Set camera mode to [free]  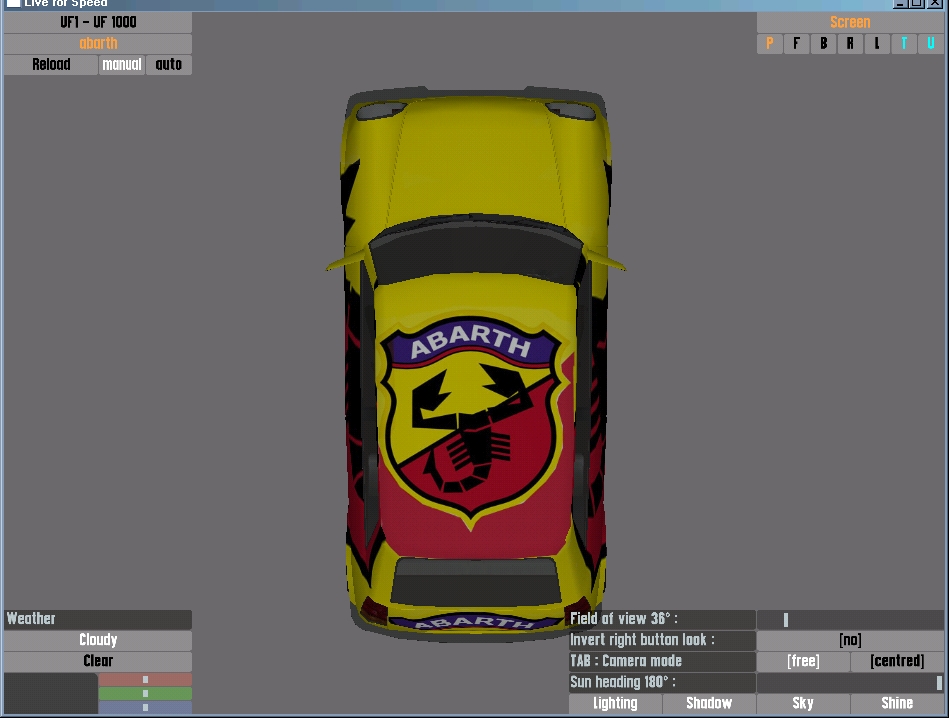[803, 661]
